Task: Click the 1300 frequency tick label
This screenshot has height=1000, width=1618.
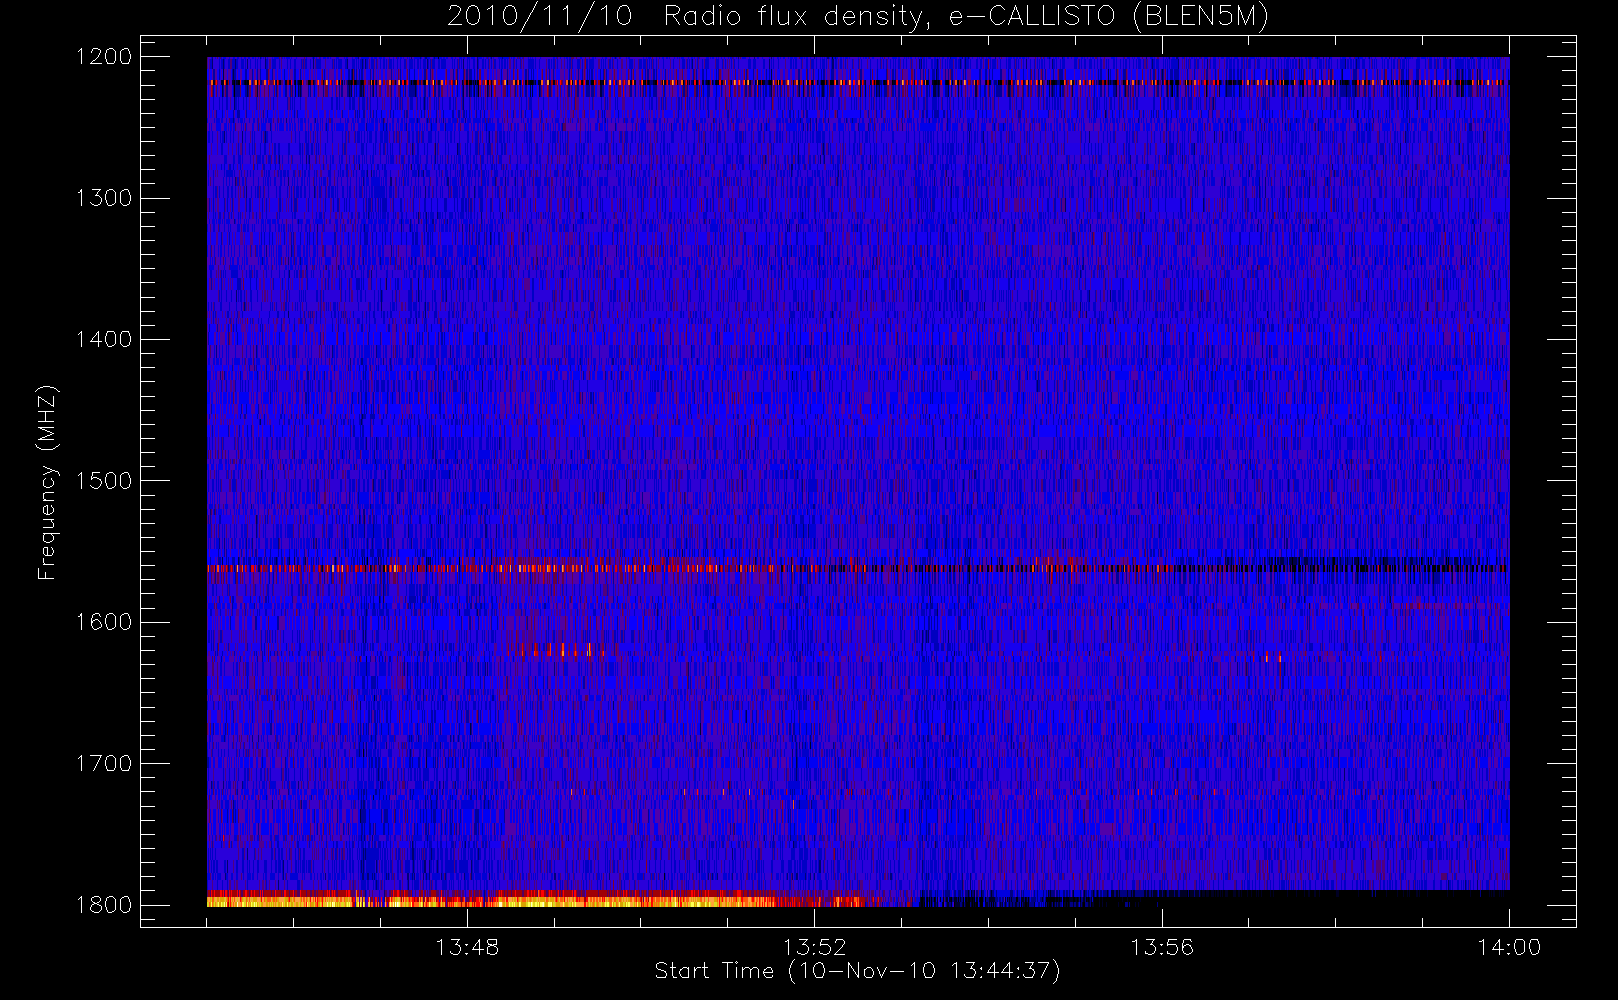Action: [104, 198]
